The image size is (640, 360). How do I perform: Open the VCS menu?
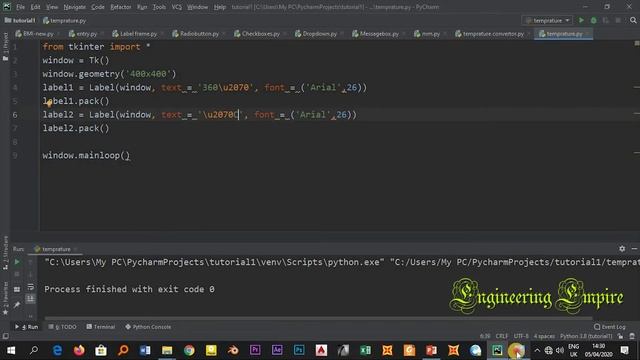tap(176, 7)
